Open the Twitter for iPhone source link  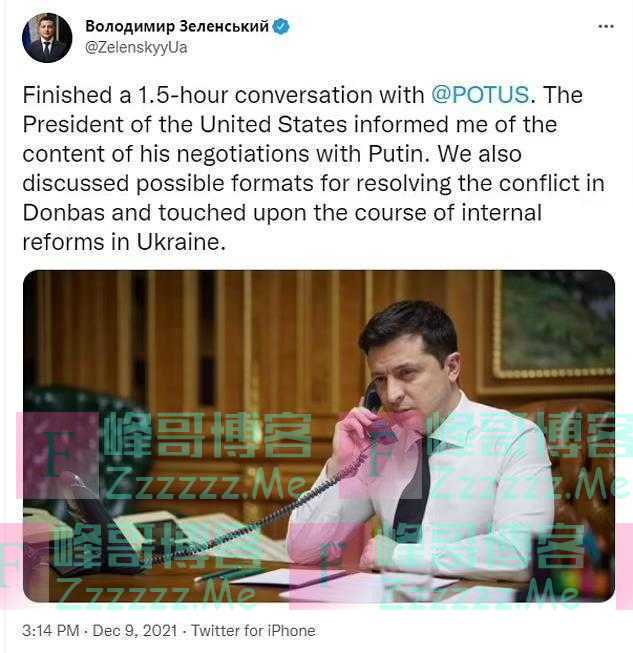pos(253,631)
